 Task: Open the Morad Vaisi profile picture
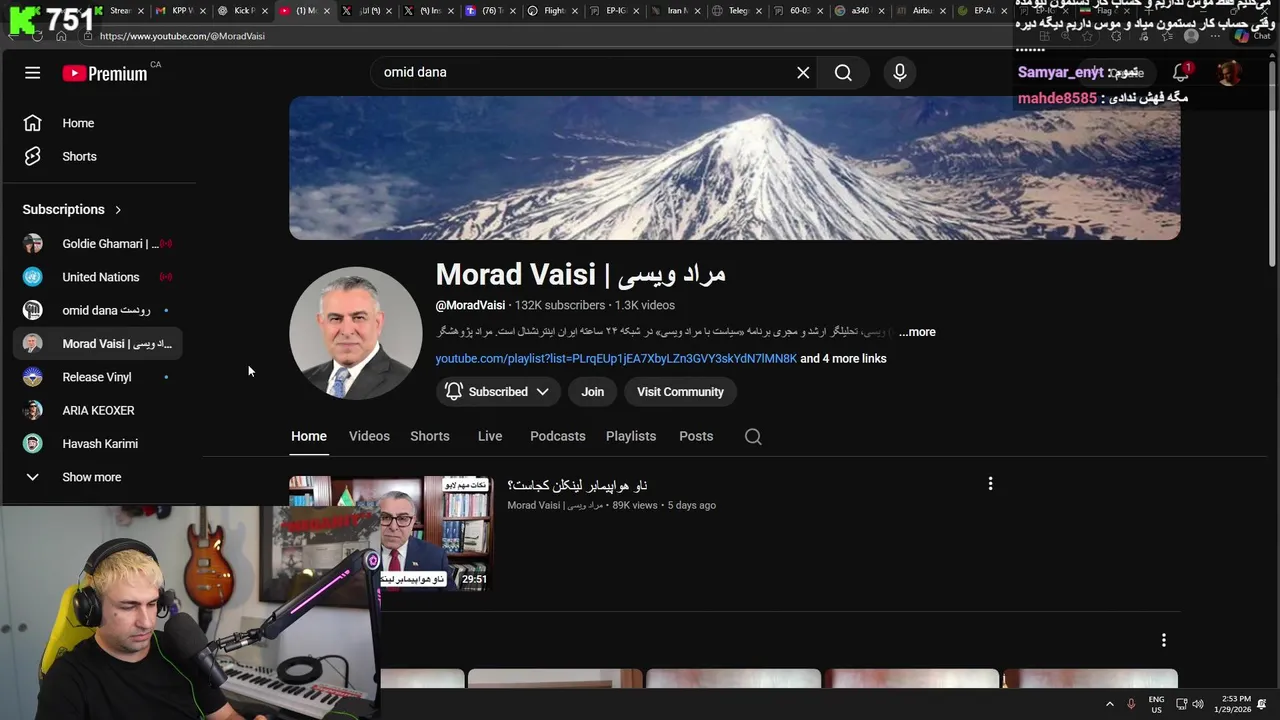[x=356, y=333]
